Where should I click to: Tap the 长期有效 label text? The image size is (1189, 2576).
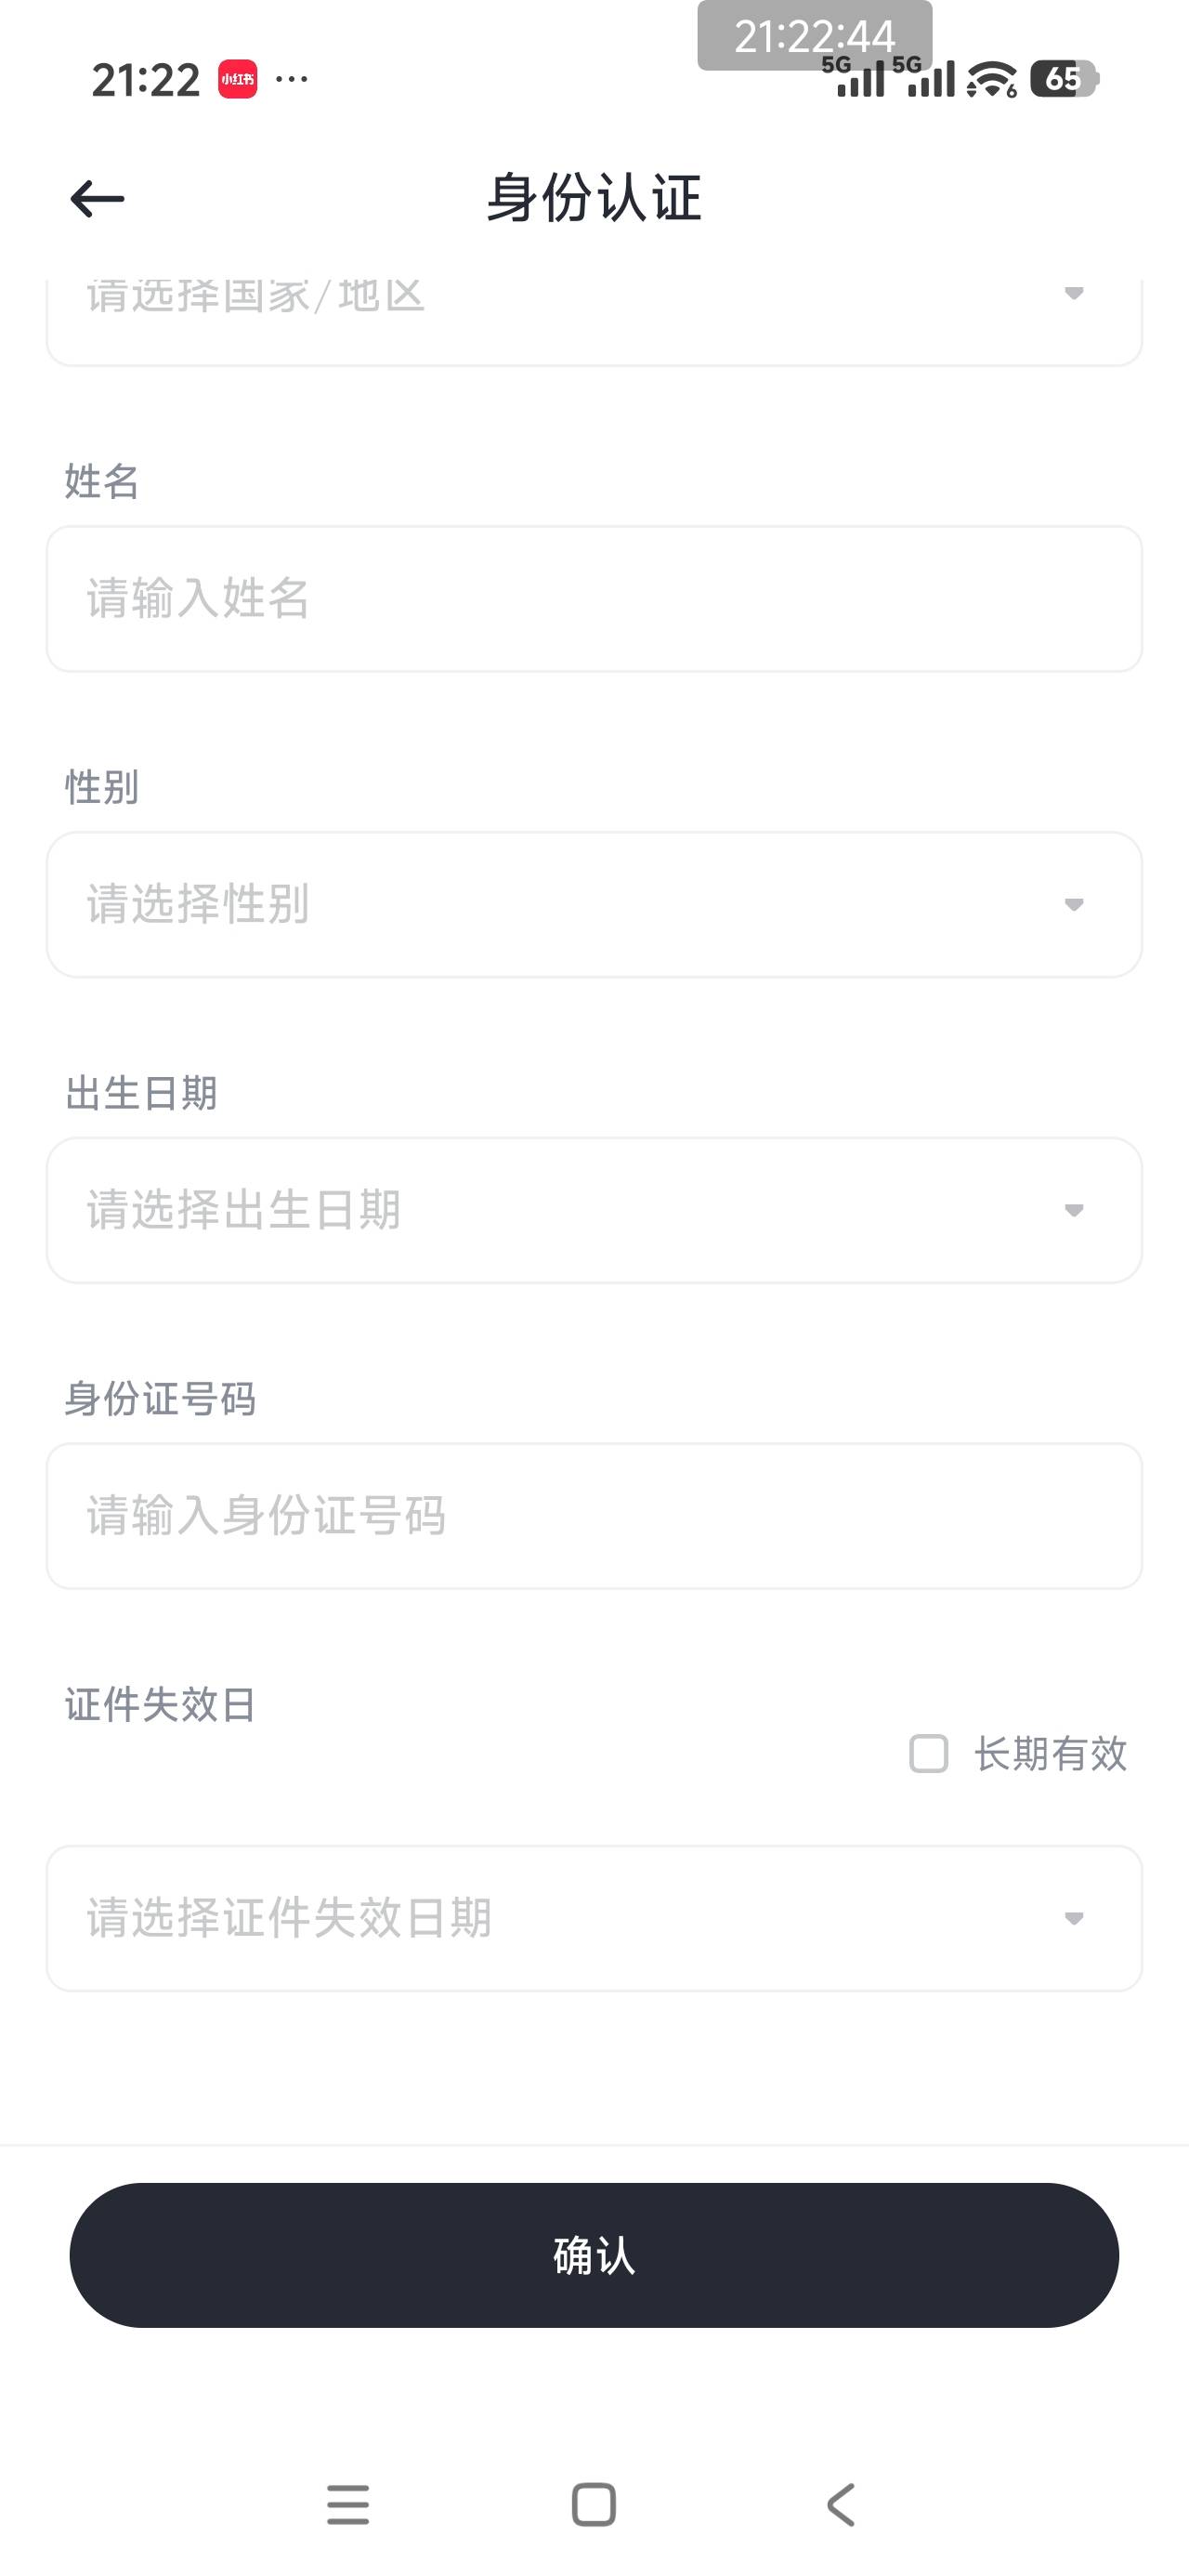coord(1050,1753)
